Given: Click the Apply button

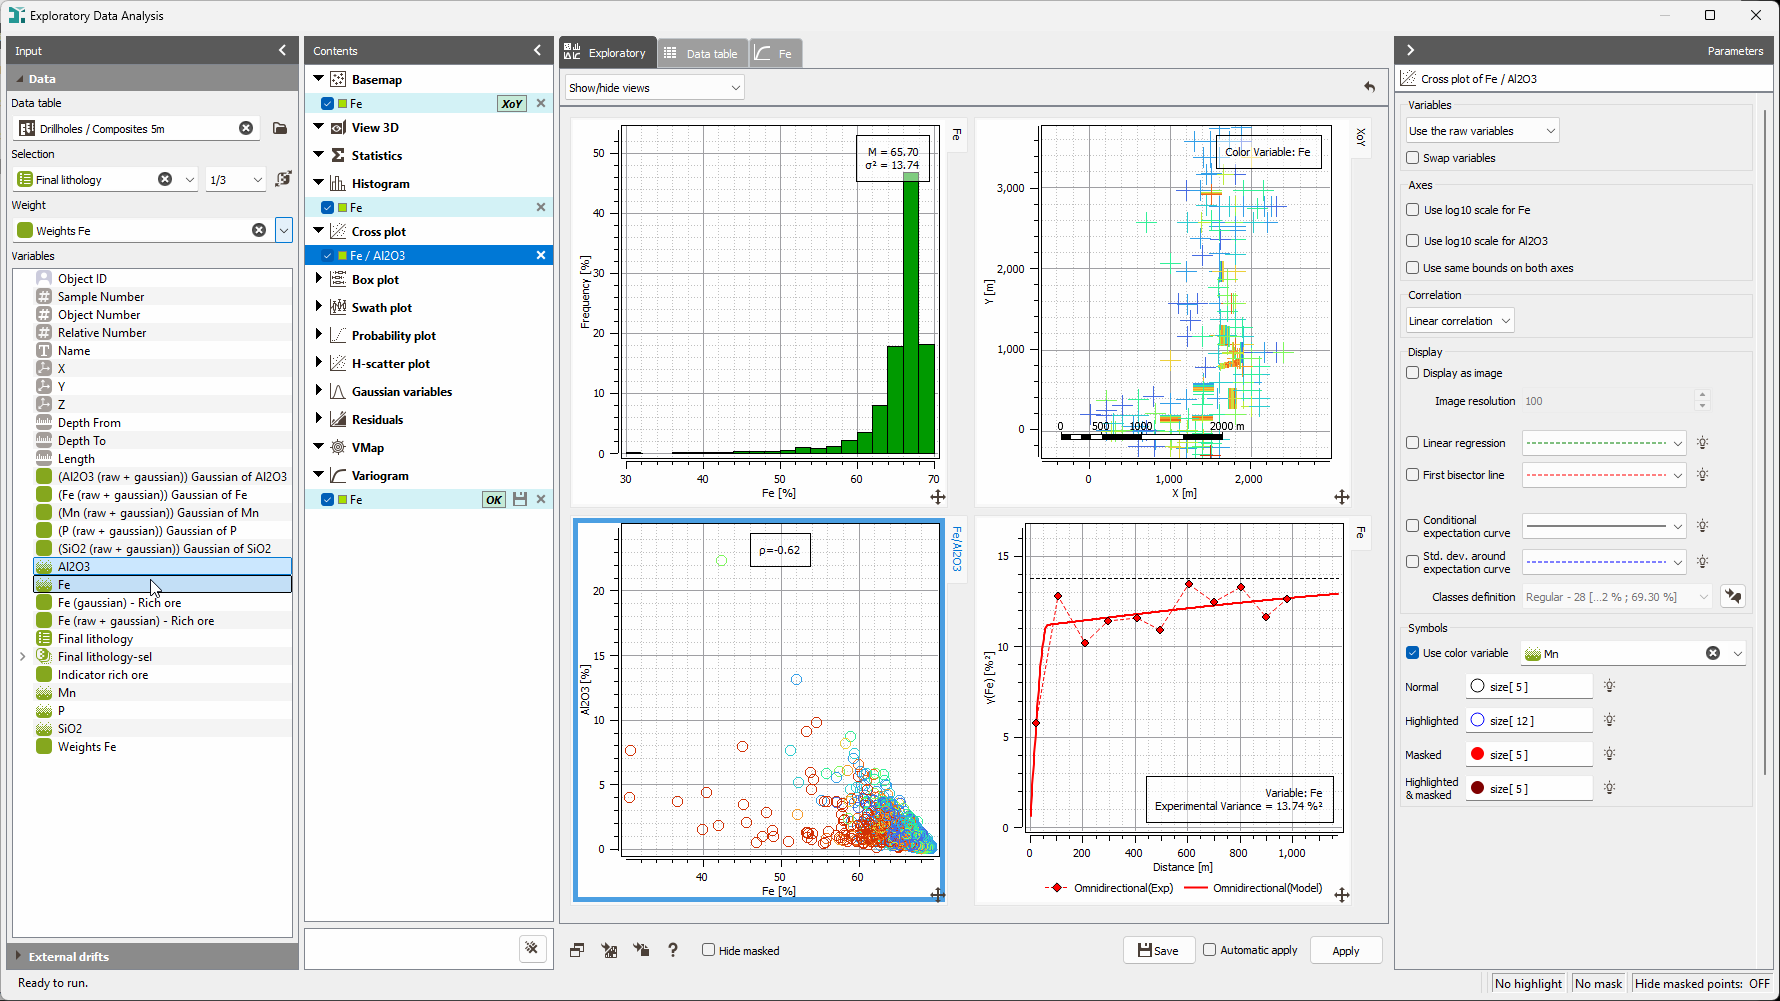Looking at the screenshot, I should (x=1345, y=950).
